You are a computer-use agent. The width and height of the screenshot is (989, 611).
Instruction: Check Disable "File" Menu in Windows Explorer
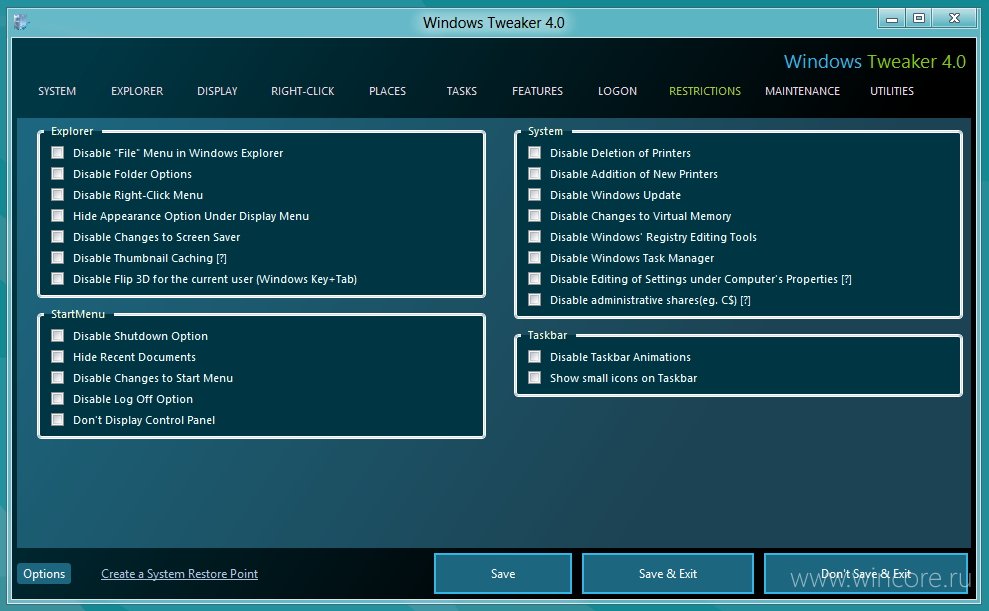(57, 153)
